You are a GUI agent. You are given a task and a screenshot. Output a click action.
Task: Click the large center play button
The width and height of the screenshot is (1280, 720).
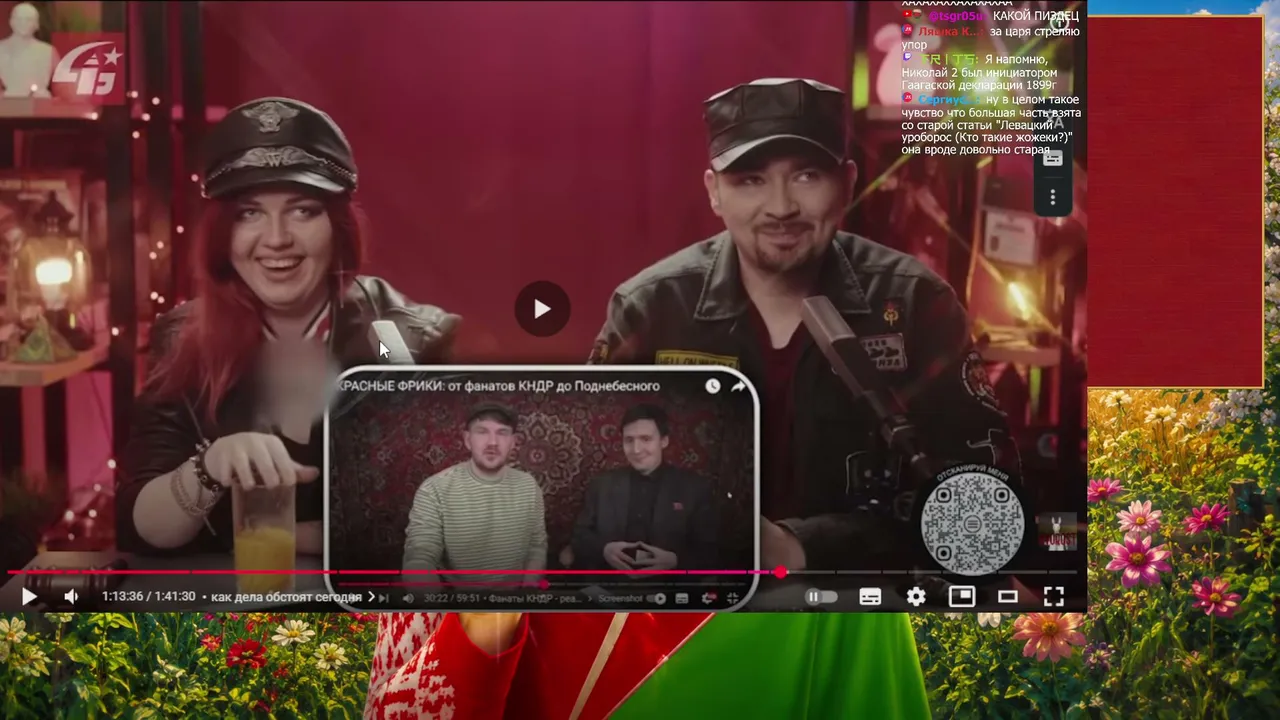pos(542,309)
